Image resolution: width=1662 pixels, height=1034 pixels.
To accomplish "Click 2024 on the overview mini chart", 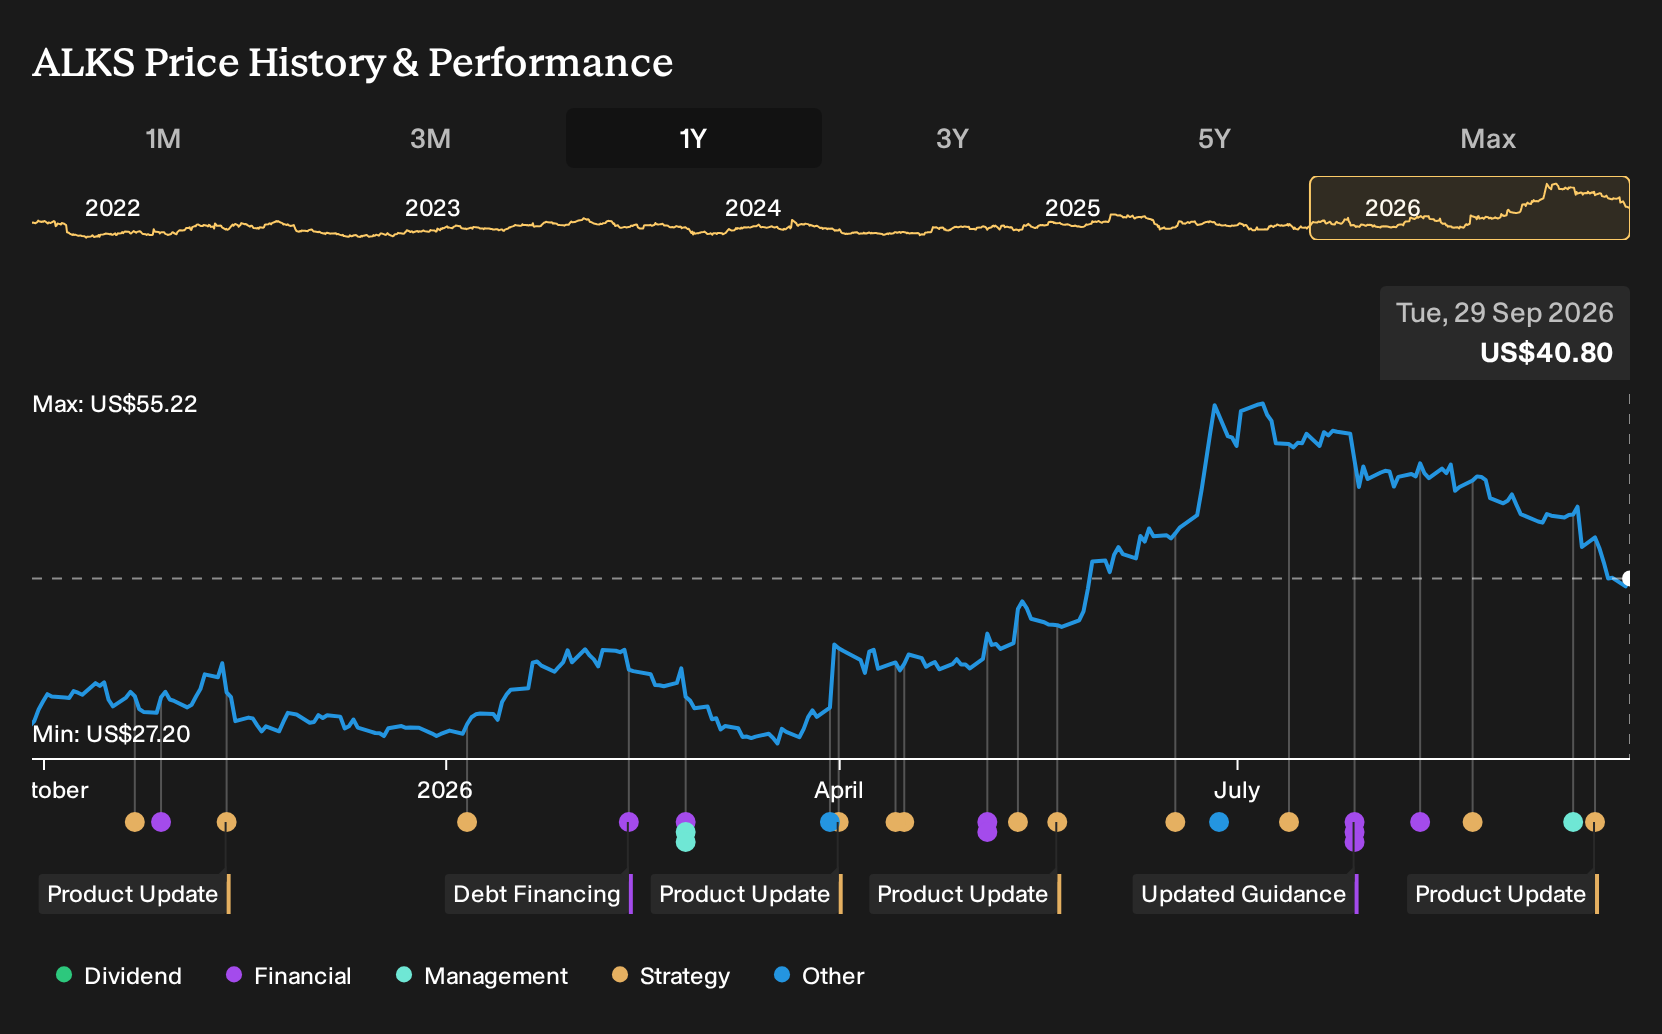I will pyautogui.click(x=752, y=208).
